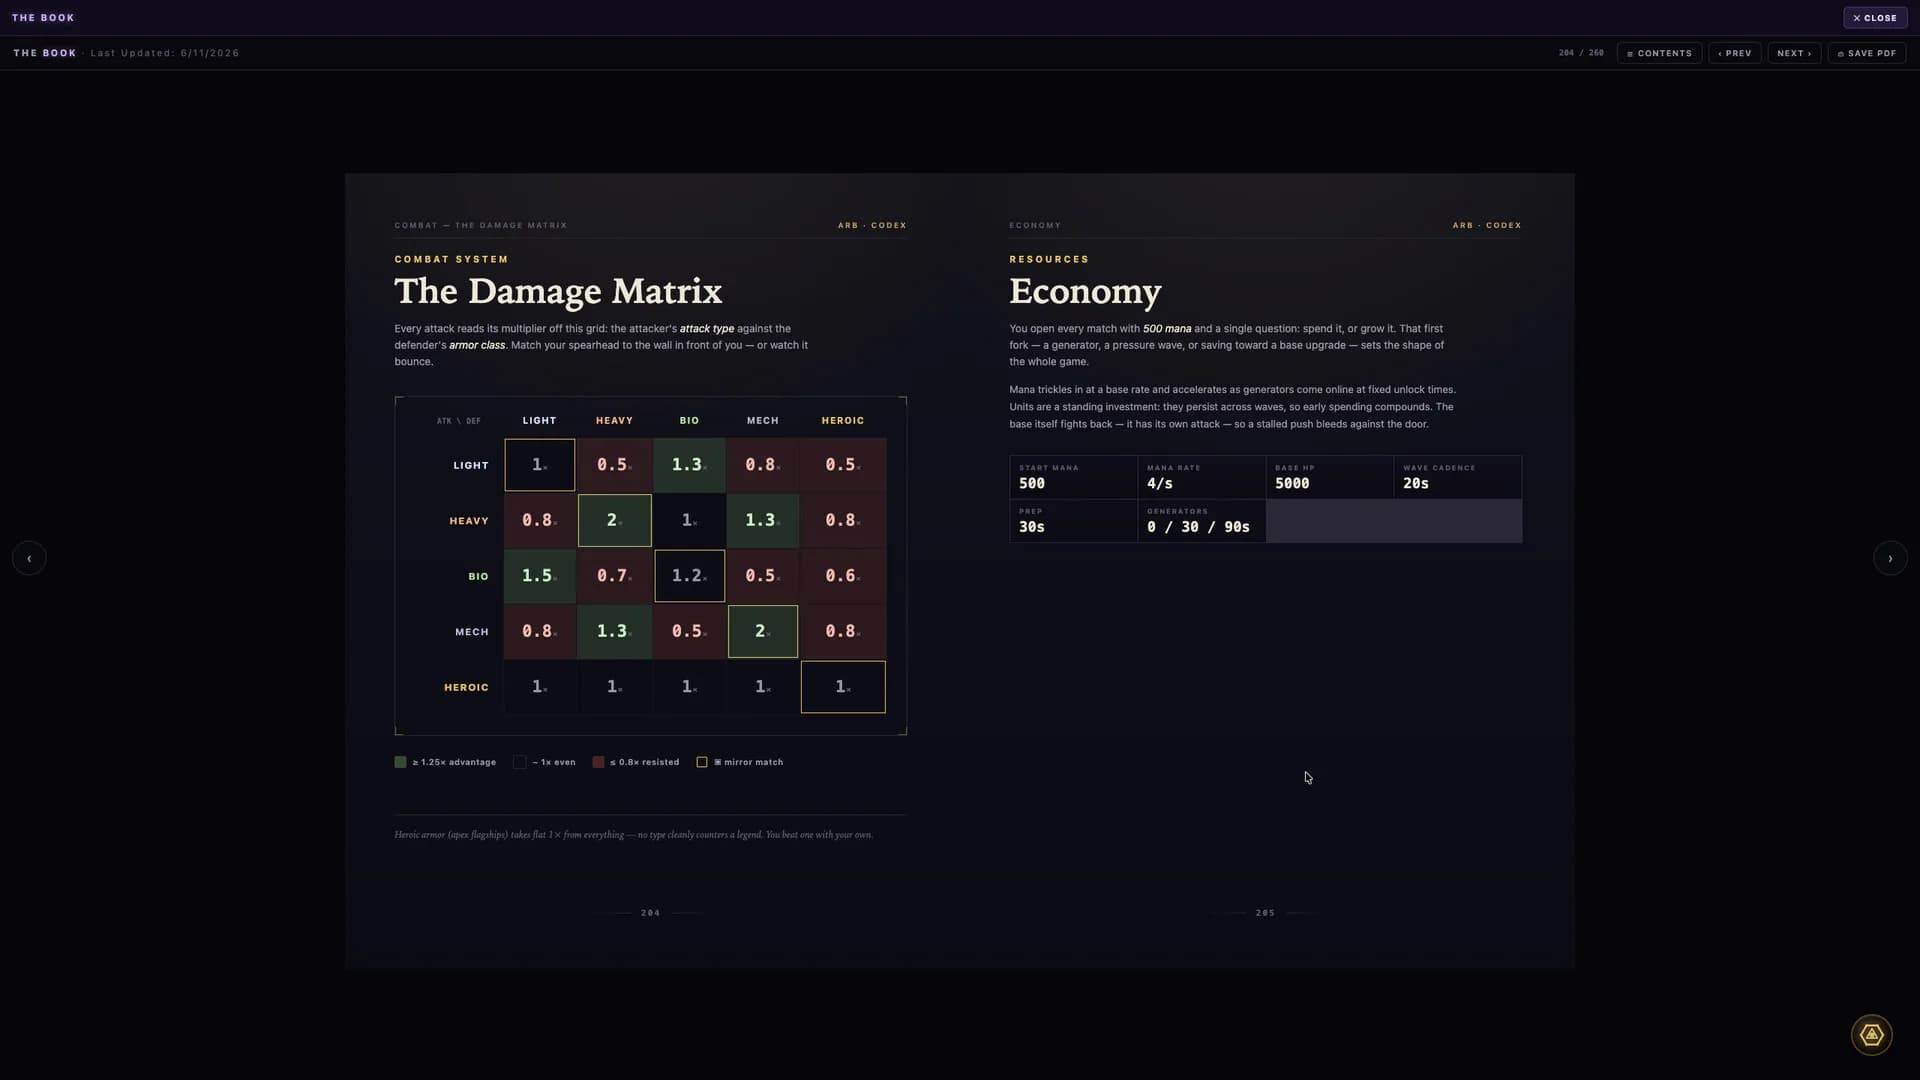Select the Light vs Light mirror cell
Image resolution: width=1920 pixels, height=1080 pixels.
pyautogui.click(x=540, y=465)
